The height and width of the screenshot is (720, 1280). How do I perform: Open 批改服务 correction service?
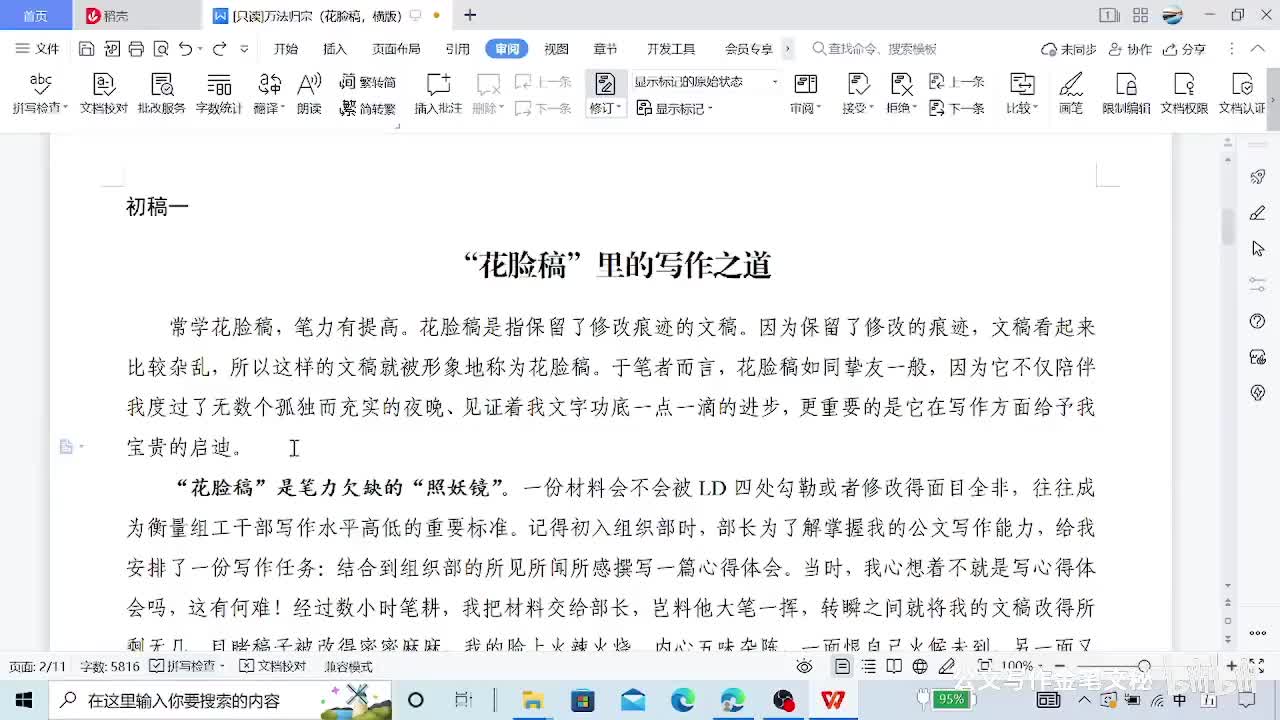tap(161, 94)
